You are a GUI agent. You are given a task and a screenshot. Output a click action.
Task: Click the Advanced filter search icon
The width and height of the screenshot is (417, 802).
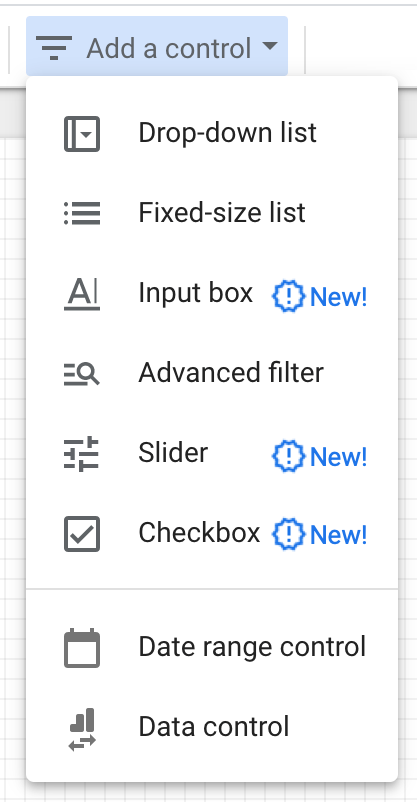click(x=82, y=373)
